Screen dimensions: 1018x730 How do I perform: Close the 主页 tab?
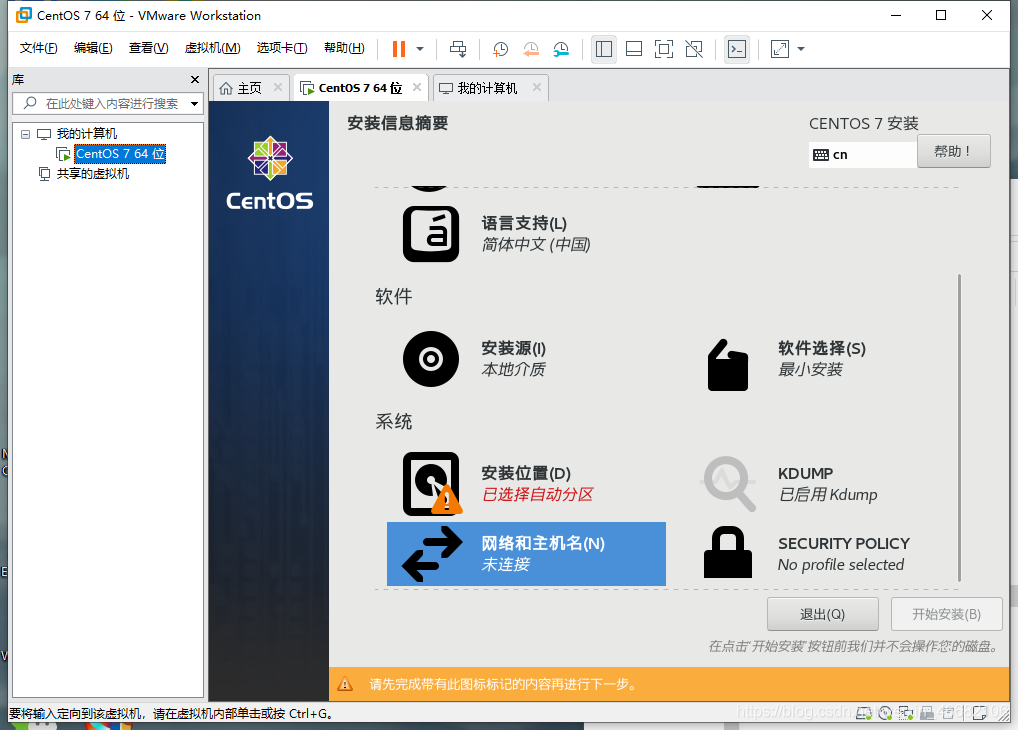click(x=278, y=87)
